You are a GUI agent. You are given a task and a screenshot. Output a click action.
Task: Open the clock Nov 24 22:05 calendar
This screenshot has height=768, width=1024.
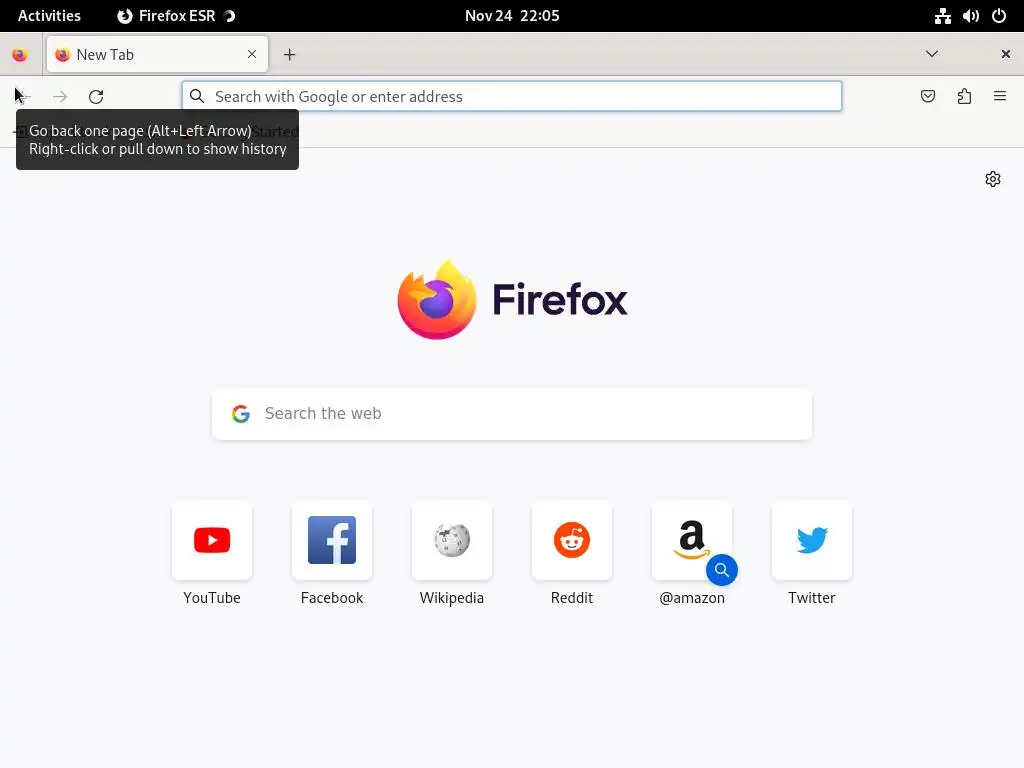click(x=512, y=16)
